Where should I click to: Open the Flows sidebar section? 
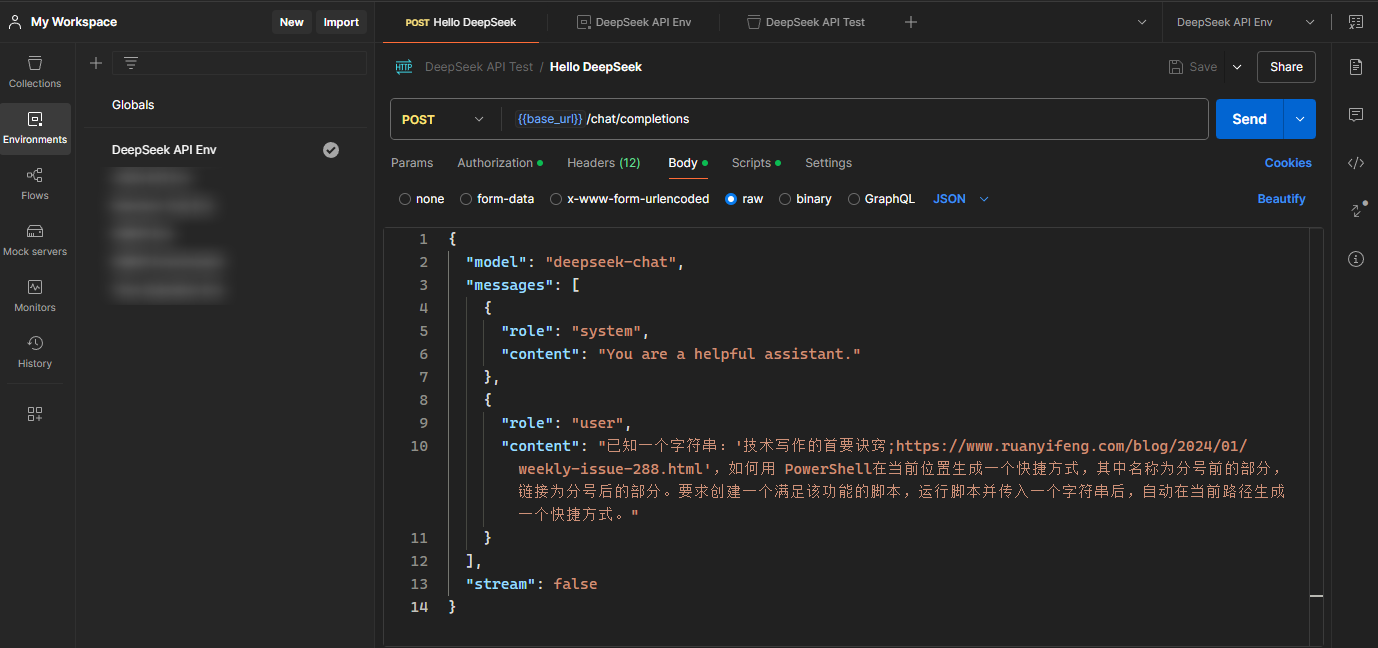[35, 184]
